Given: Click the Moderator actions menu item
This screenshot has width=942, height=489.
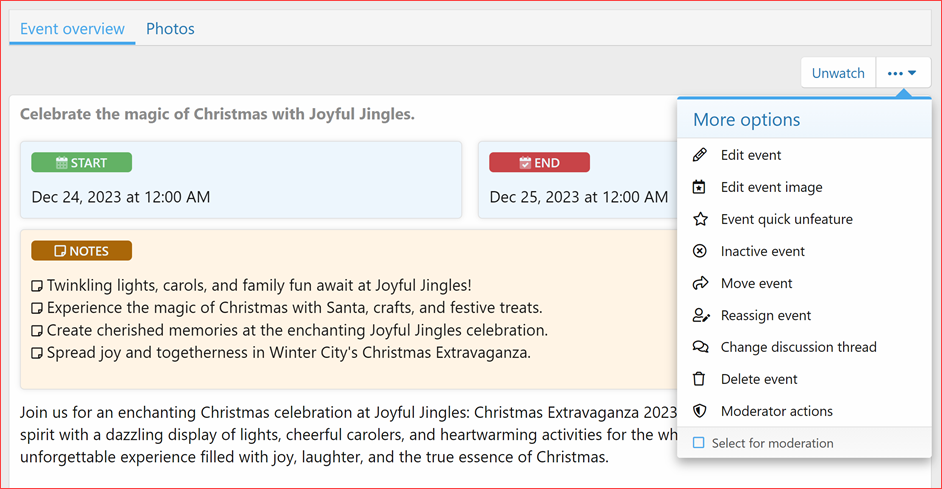Looking at the screenshot, I should 776,411.
